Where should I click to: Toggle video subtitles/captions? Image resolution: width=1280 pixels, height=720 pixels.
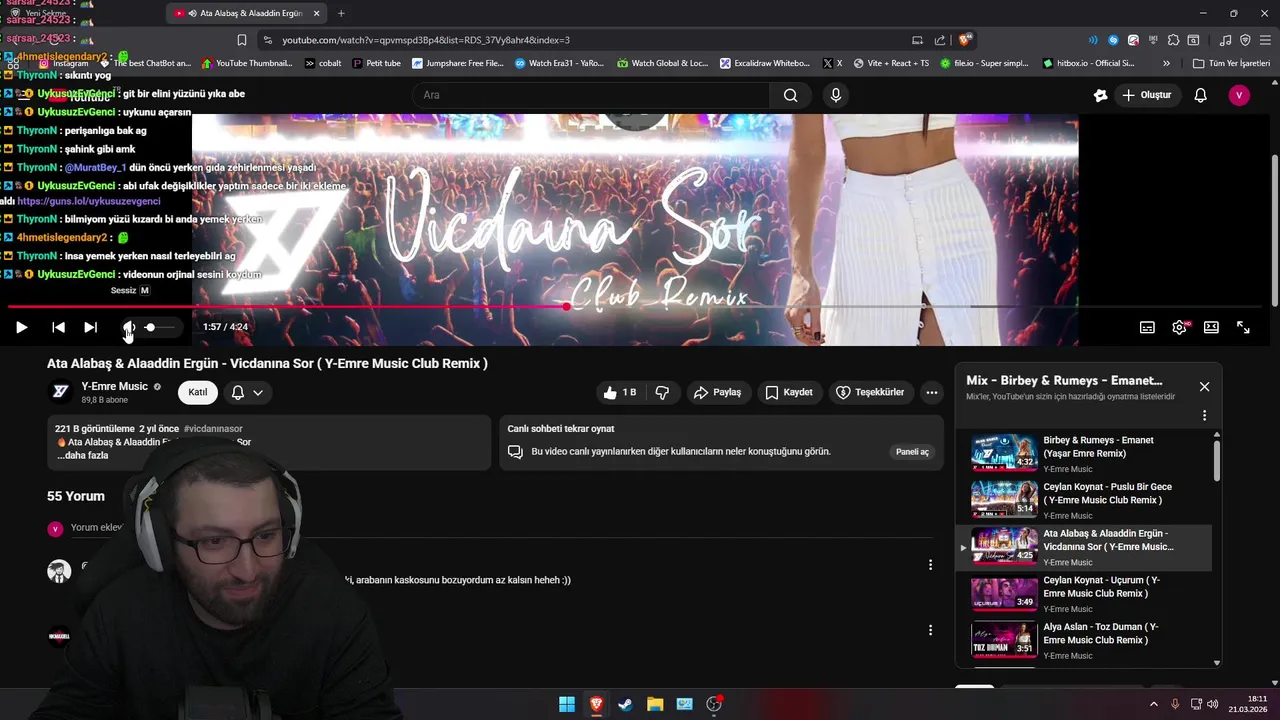[1147, 327]
